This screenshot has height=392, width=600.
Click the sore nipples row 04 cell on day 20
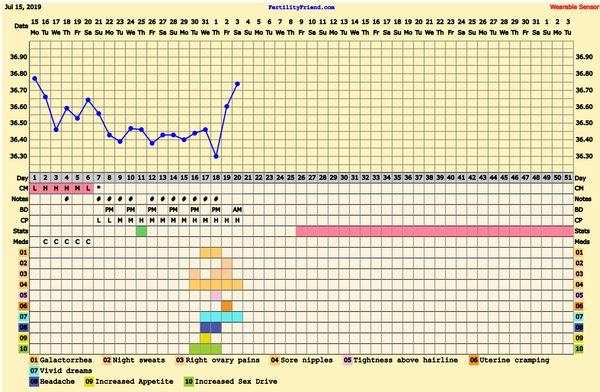237,285
